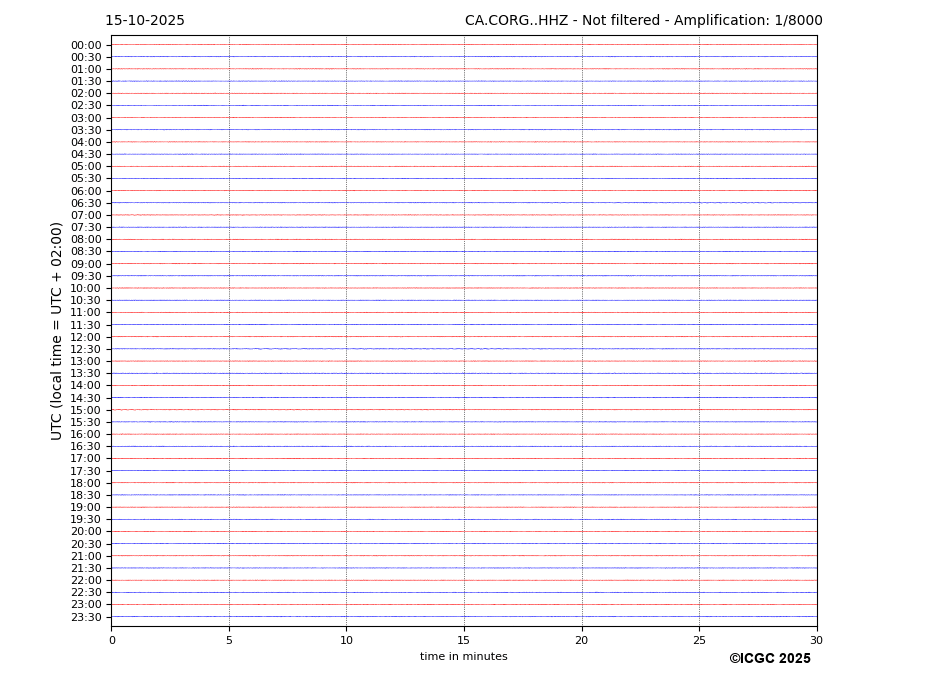Click the 10 minute x-axis tick label
Viewport: 927px width, 696px height.
pyautogui.click(x=346, y=640)
